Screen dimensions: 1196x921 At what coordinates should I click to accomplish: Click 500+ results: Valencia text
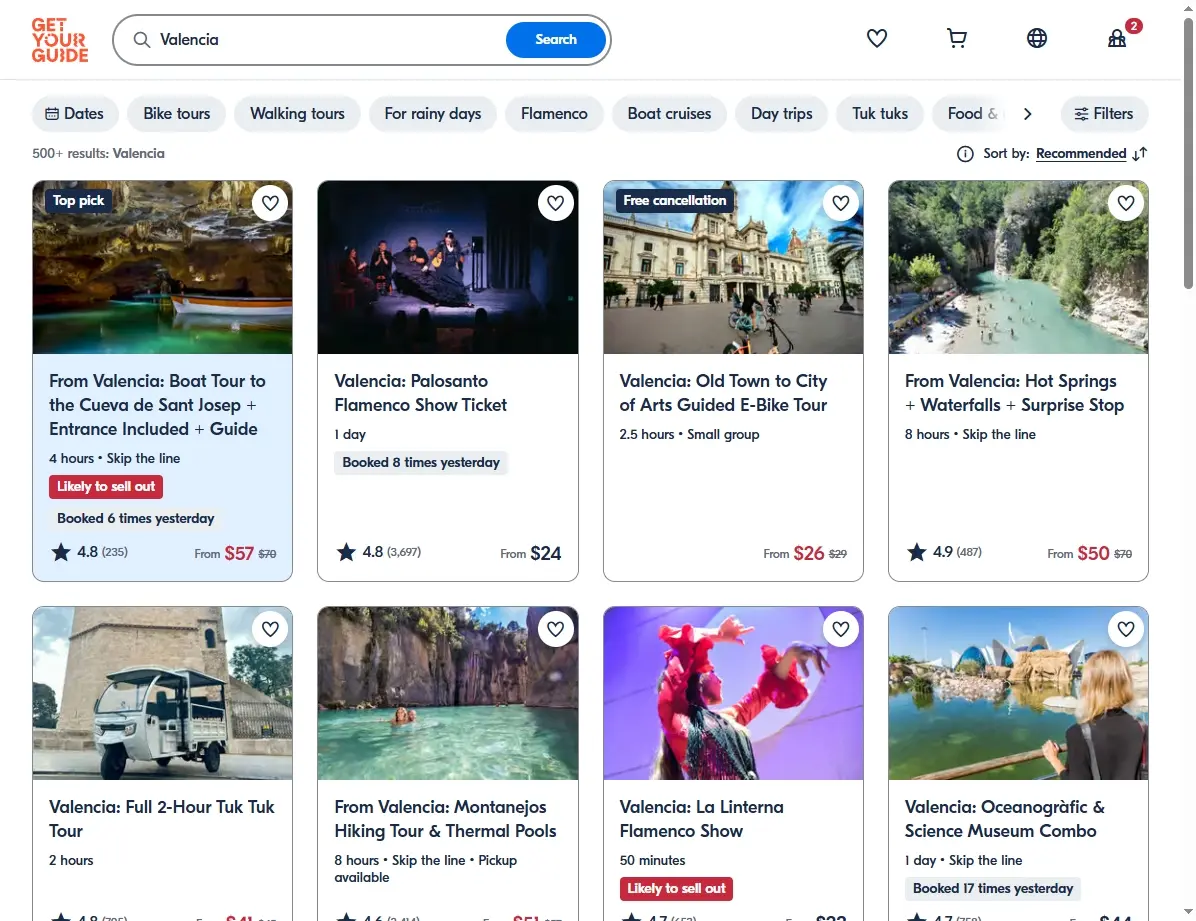pos(98,153)
